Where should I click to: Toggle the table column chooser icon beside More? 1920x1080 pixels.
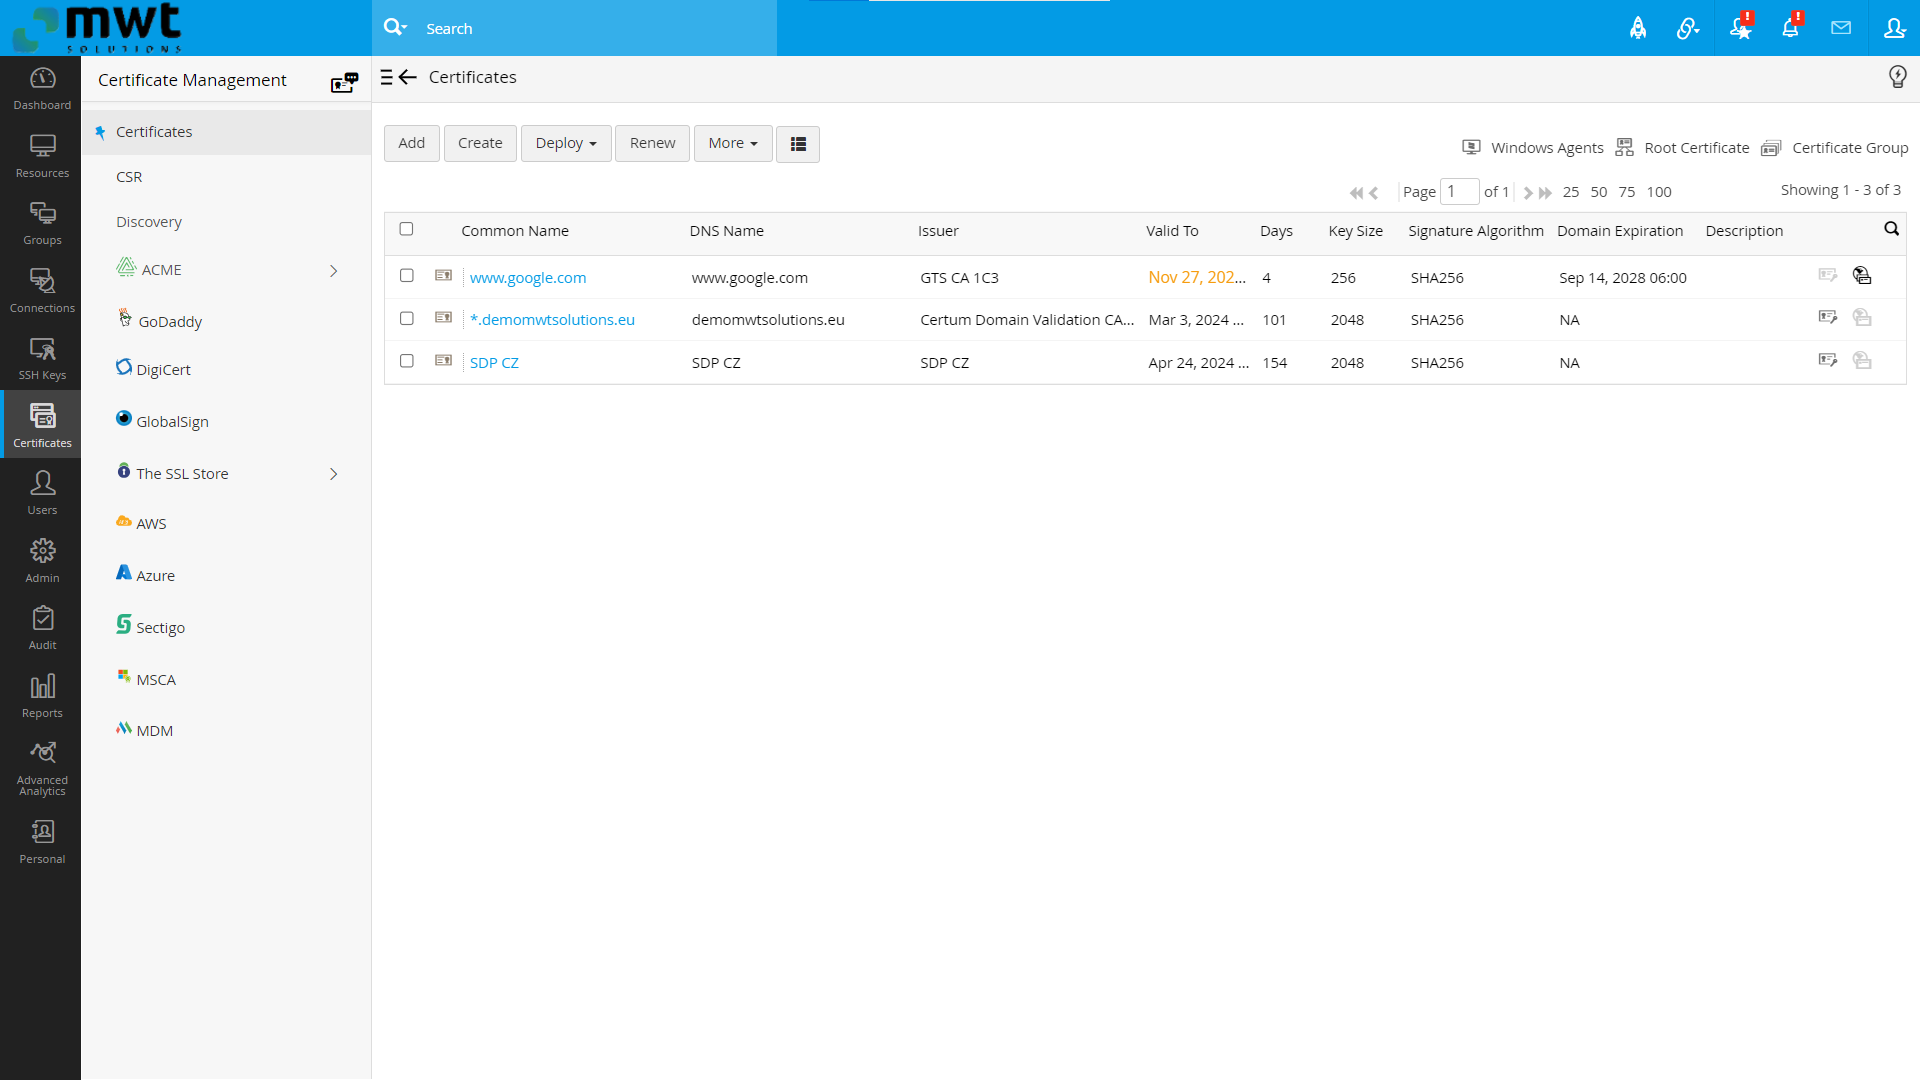pos(797,144)
